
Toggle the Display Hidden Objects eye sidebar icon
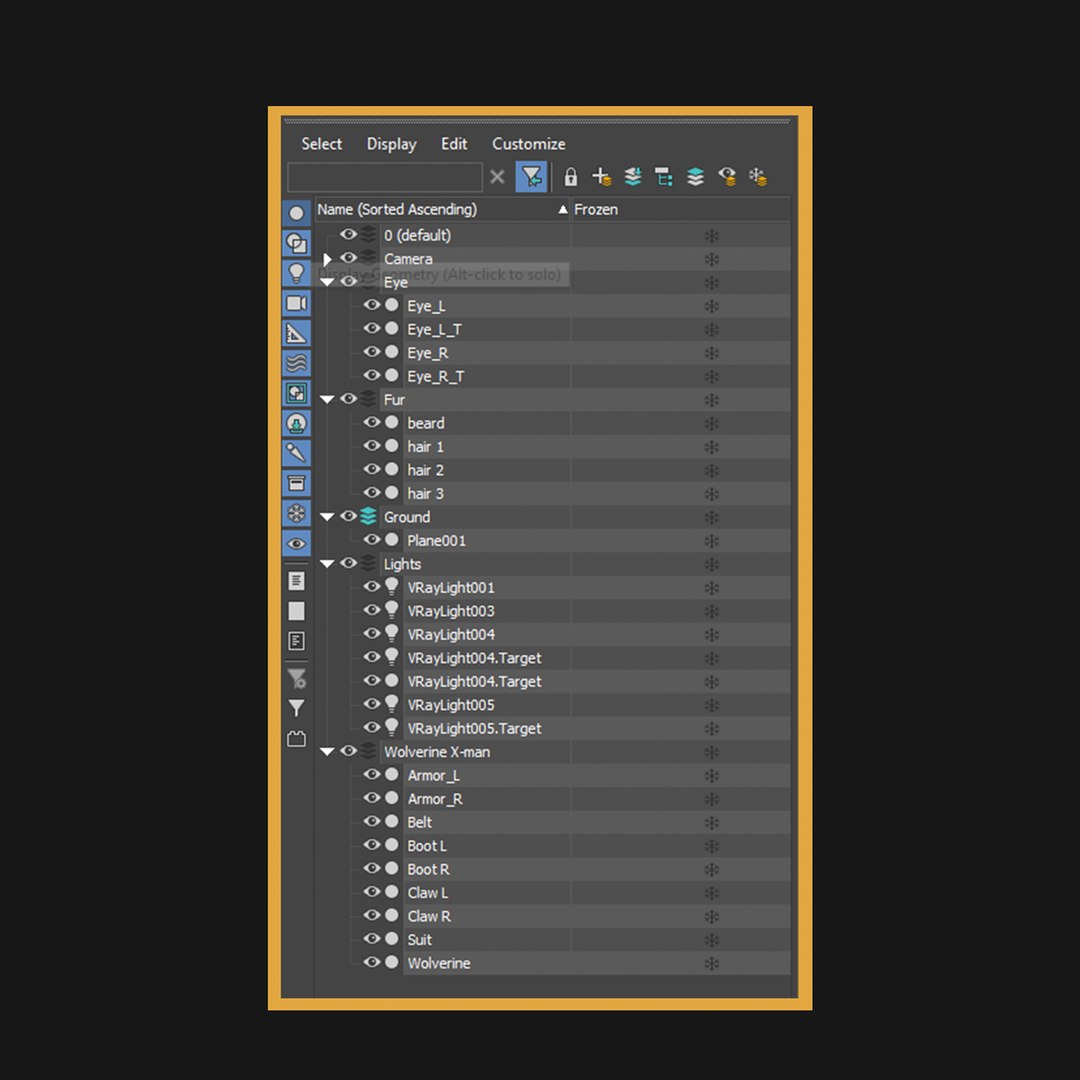pos(296,543)
